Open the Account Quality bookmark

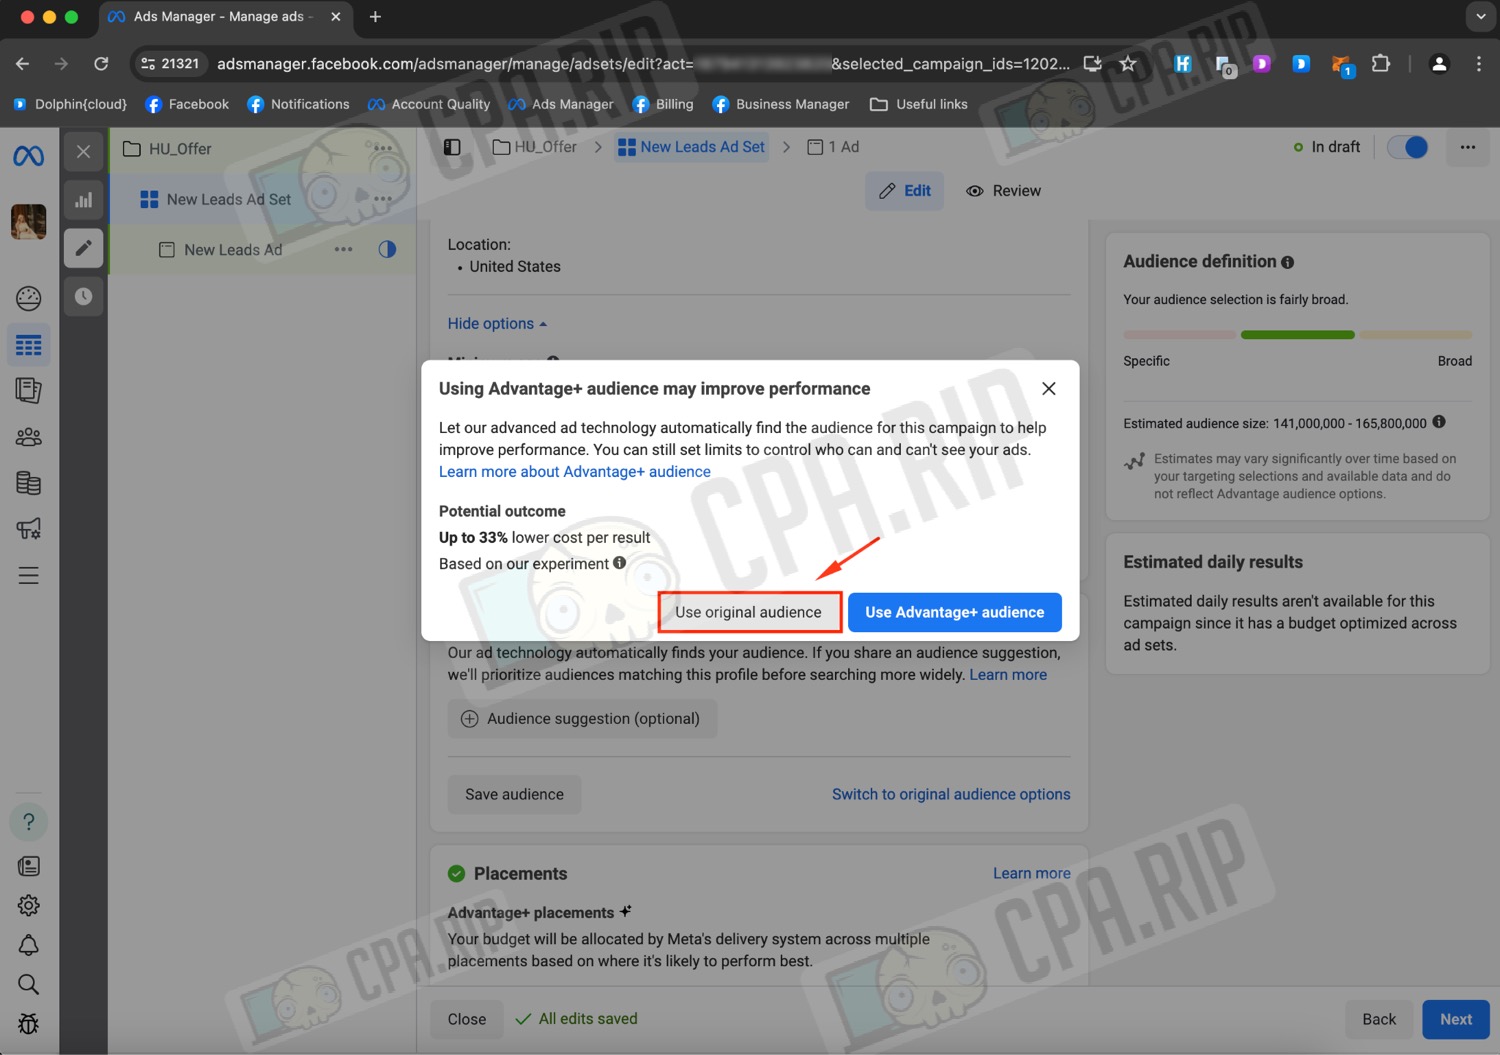(x=429, y=104)
